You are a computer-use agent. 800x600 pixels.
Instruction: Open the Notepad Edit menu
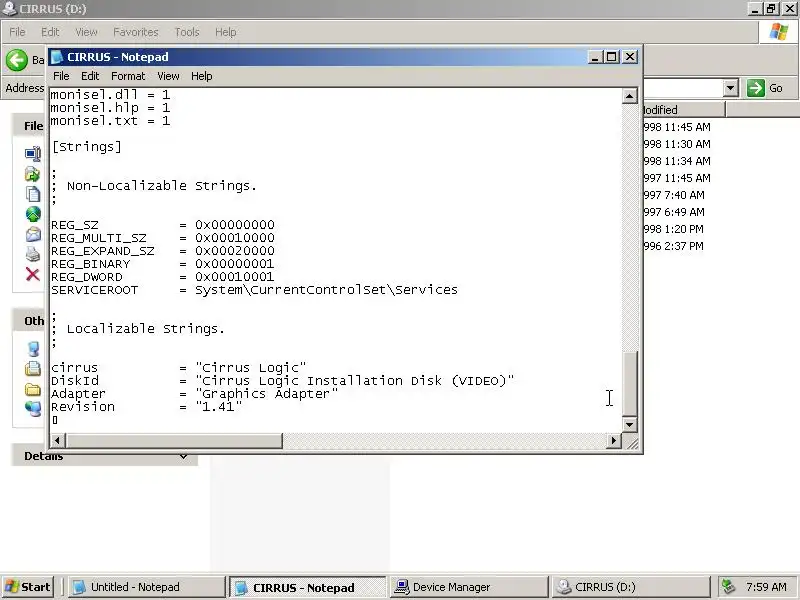pyautogui.click(x=90, y=76)
